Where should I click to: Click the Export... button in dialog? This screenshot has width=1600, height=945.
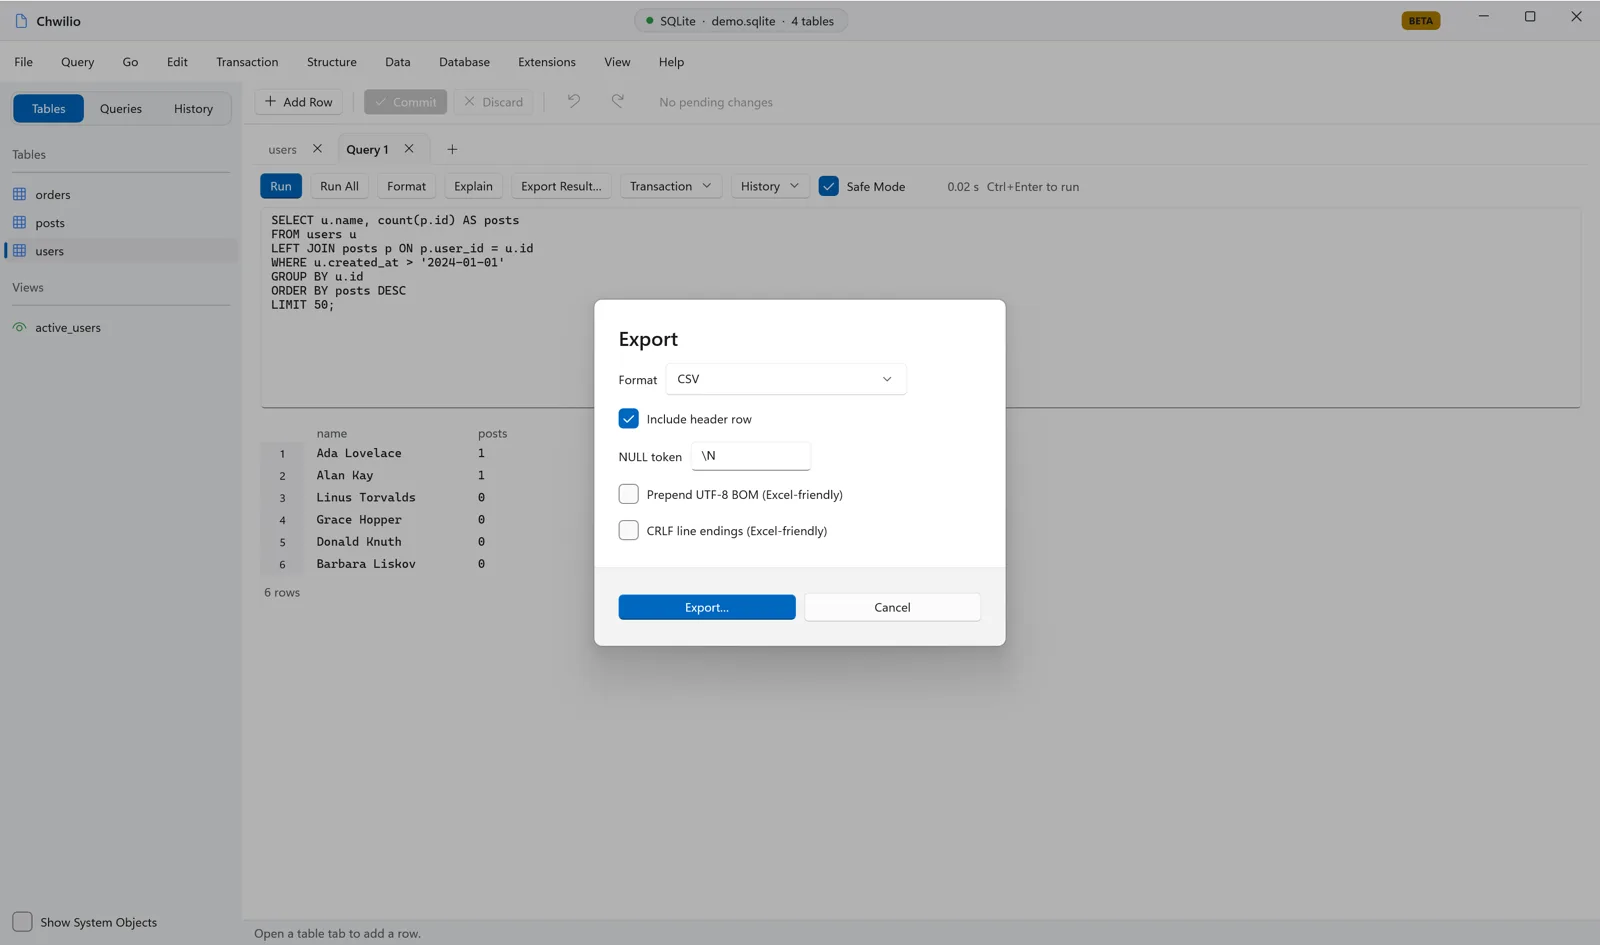coord(707,607)
